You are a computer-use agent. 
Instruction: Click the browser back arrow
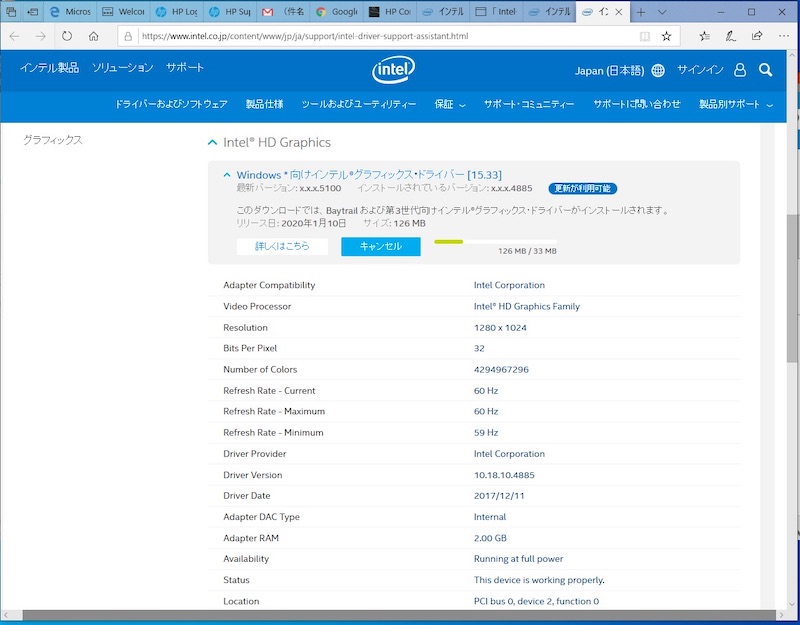point(14,36)
